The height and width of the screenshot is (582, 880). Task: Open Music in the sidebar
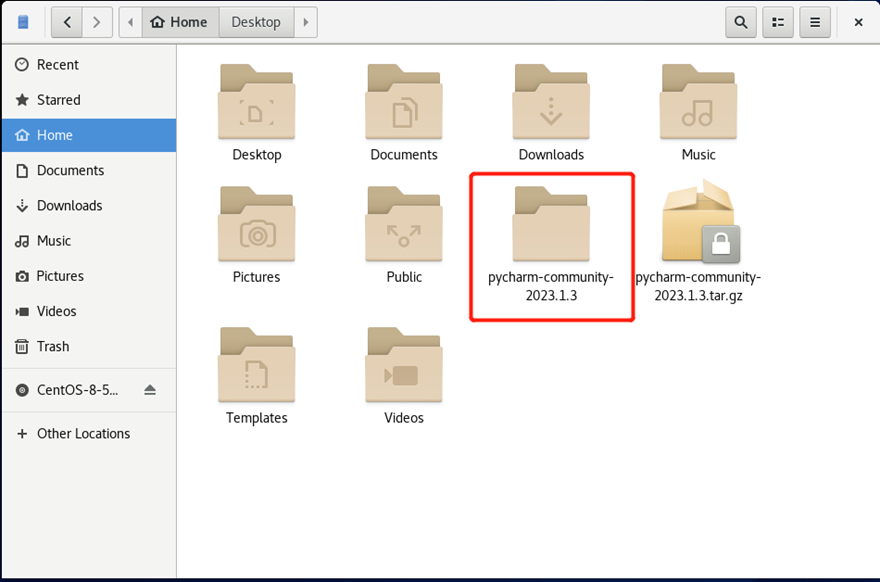pyautogui.click(x=89, y=241)
